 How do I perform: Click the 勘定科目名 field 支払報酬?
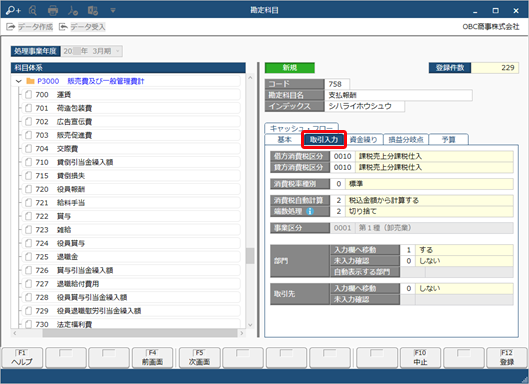[398, 95]
